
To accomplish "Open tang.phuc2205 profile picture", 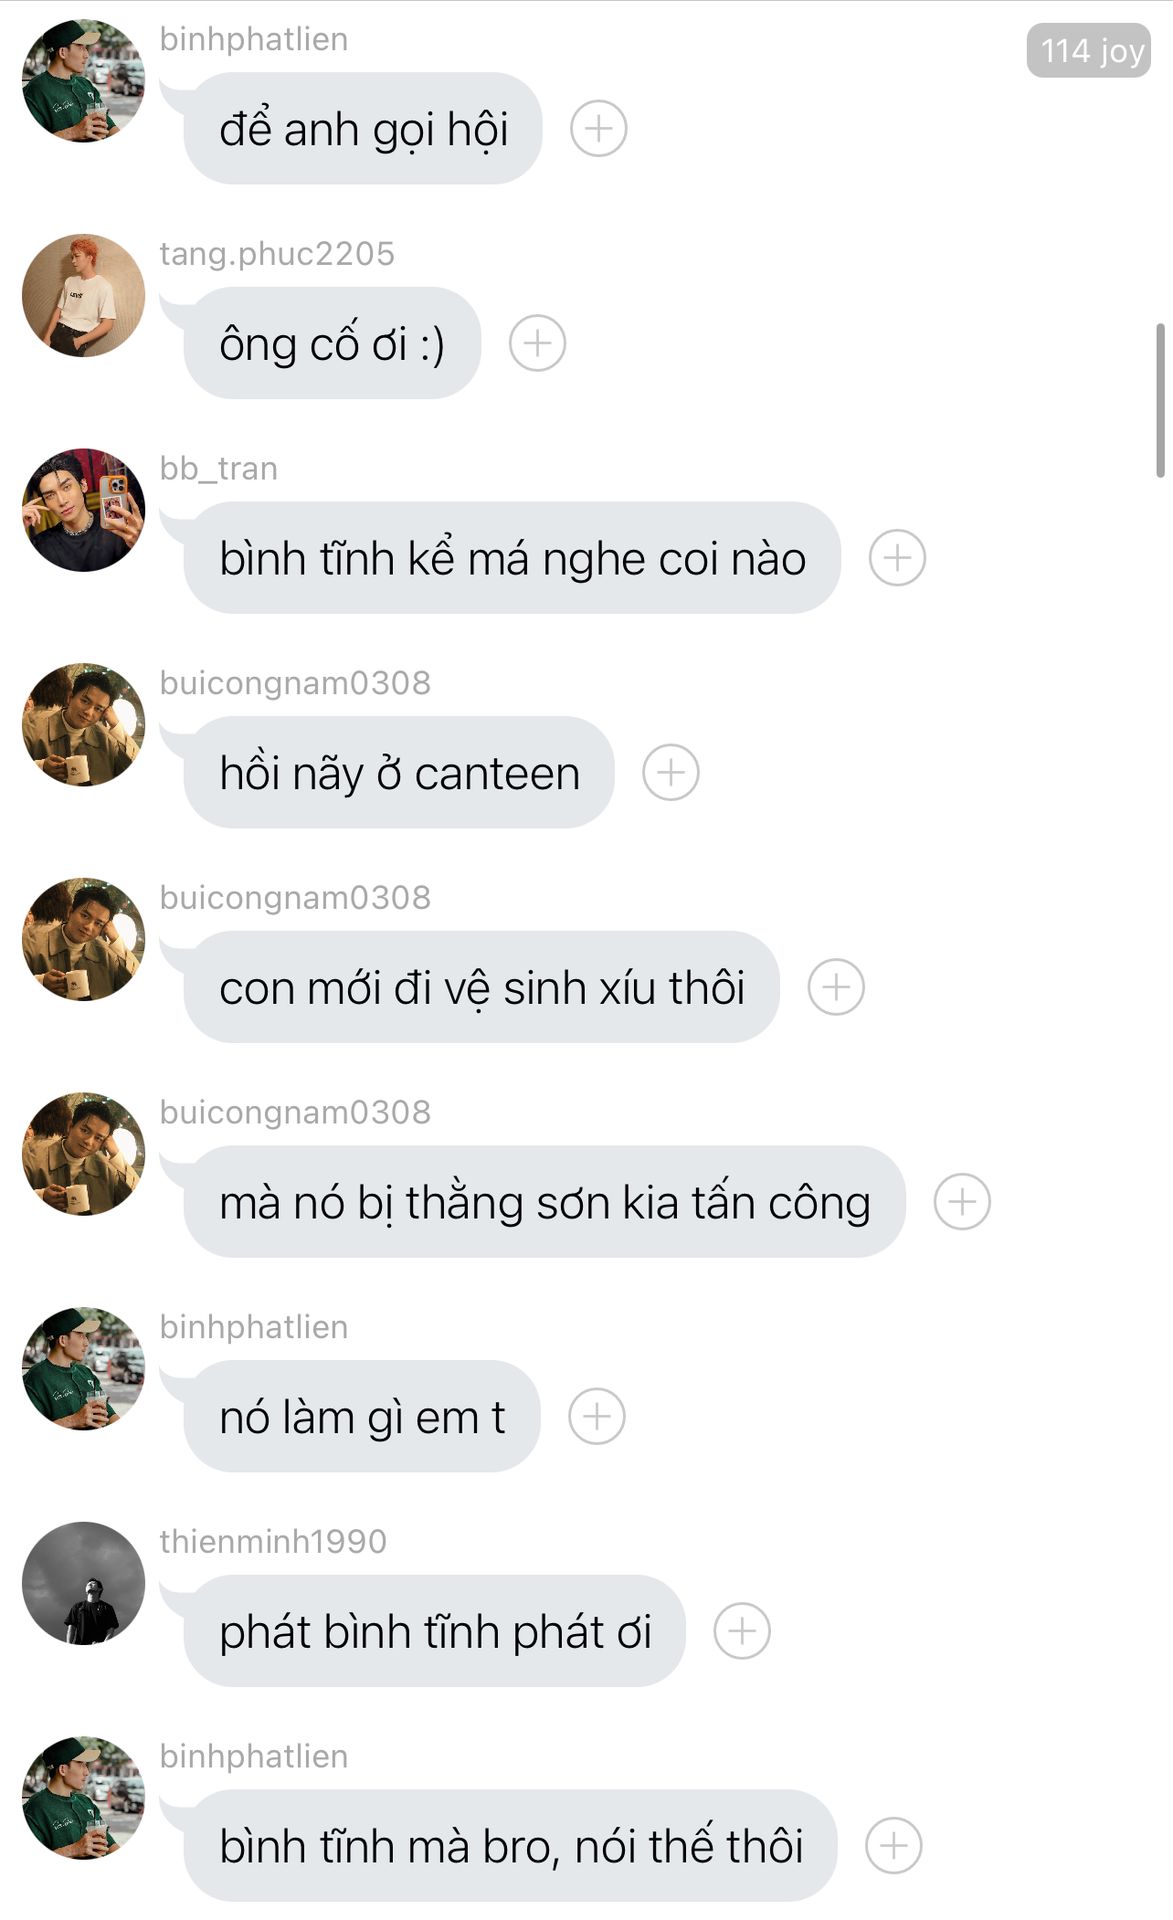I will 83,295.
